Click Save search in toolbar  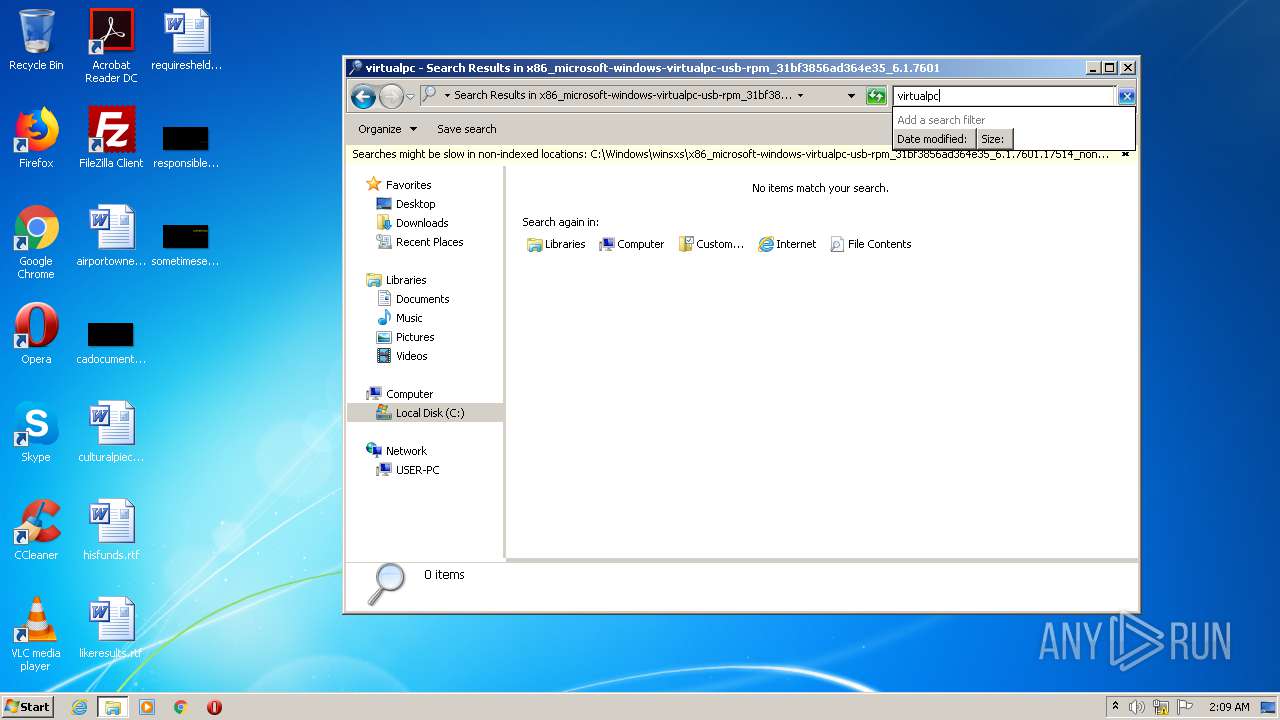[x=466, y=129]
